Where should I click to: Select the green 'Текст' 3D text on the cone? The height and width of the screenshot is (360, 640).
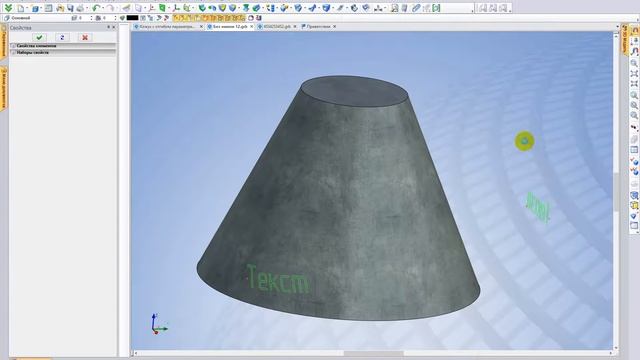click(278, 279)
